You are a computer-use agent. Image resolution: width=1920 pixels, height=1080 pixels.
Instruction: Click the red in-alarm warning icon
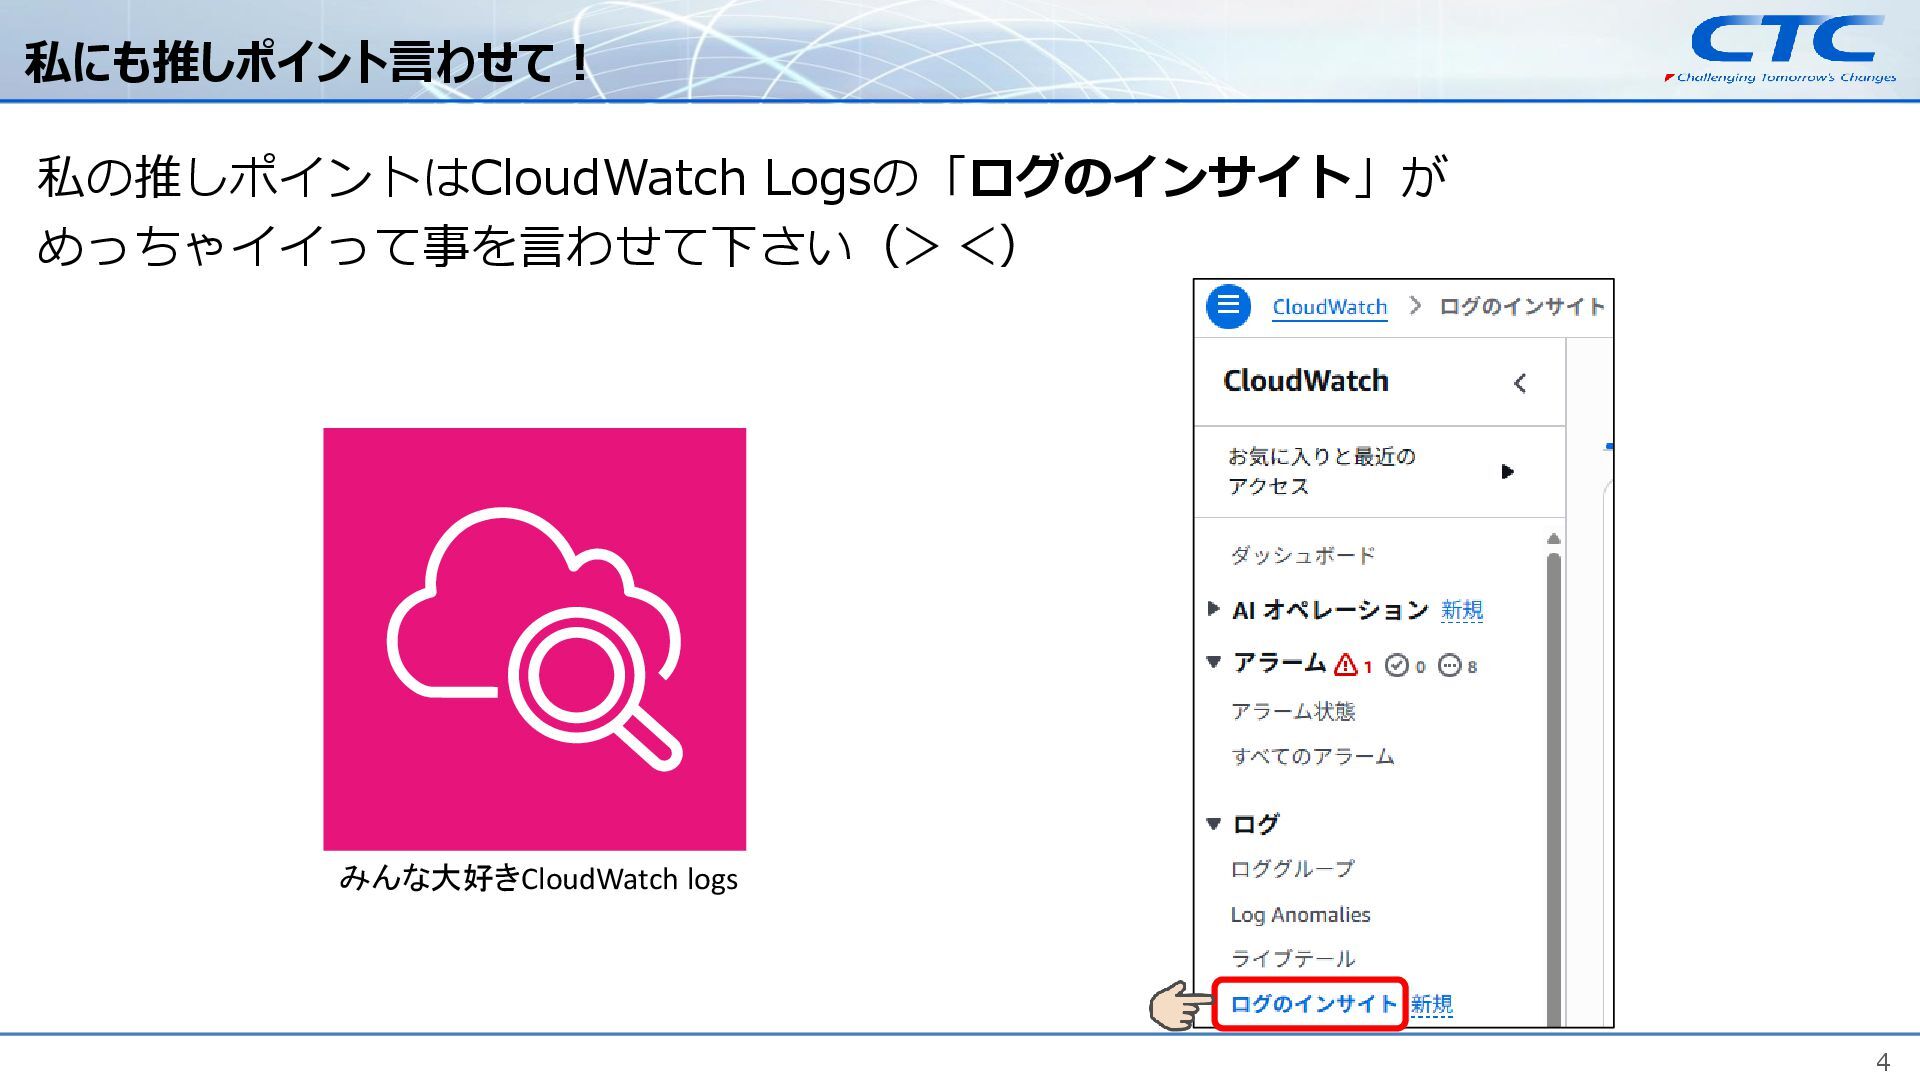point(1346,665)
